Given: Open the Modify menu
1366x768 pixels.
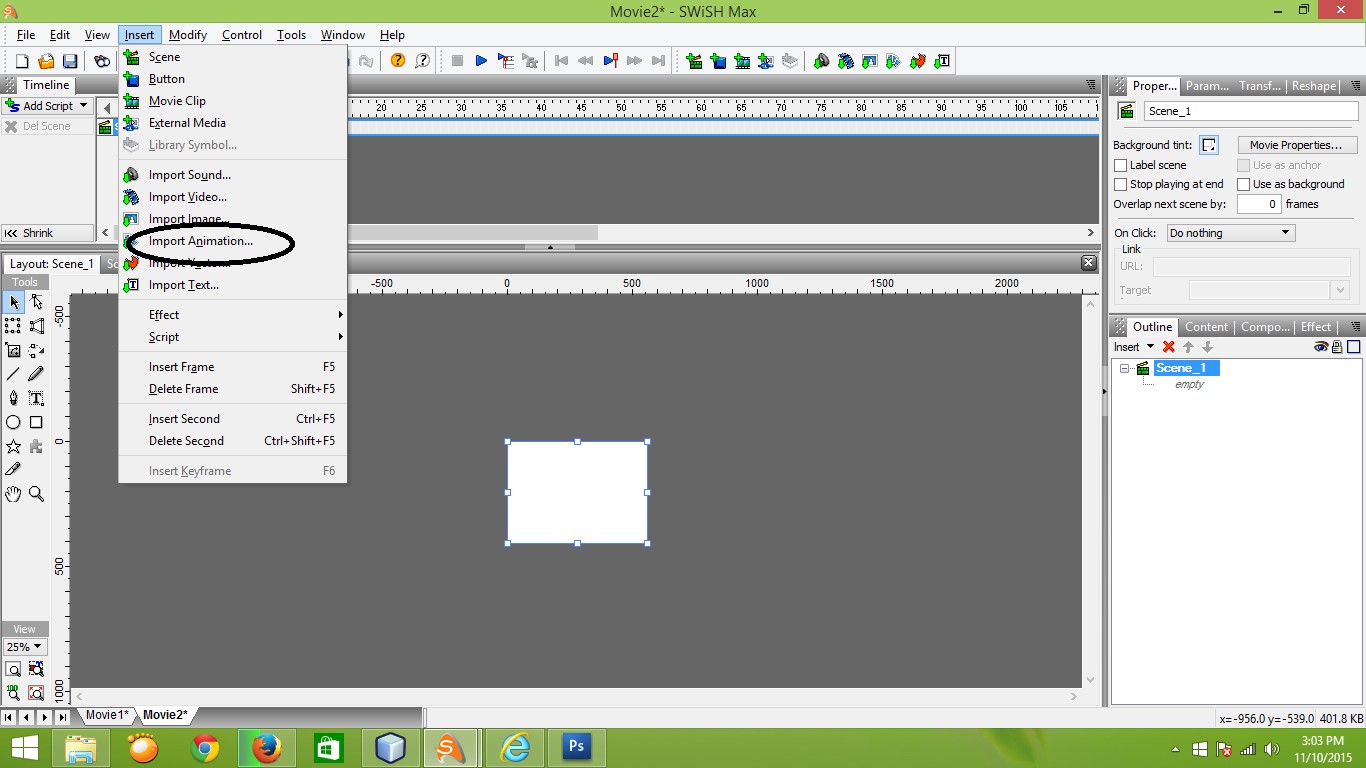Looking at the screenshot, I should click(x=188, y=35).
